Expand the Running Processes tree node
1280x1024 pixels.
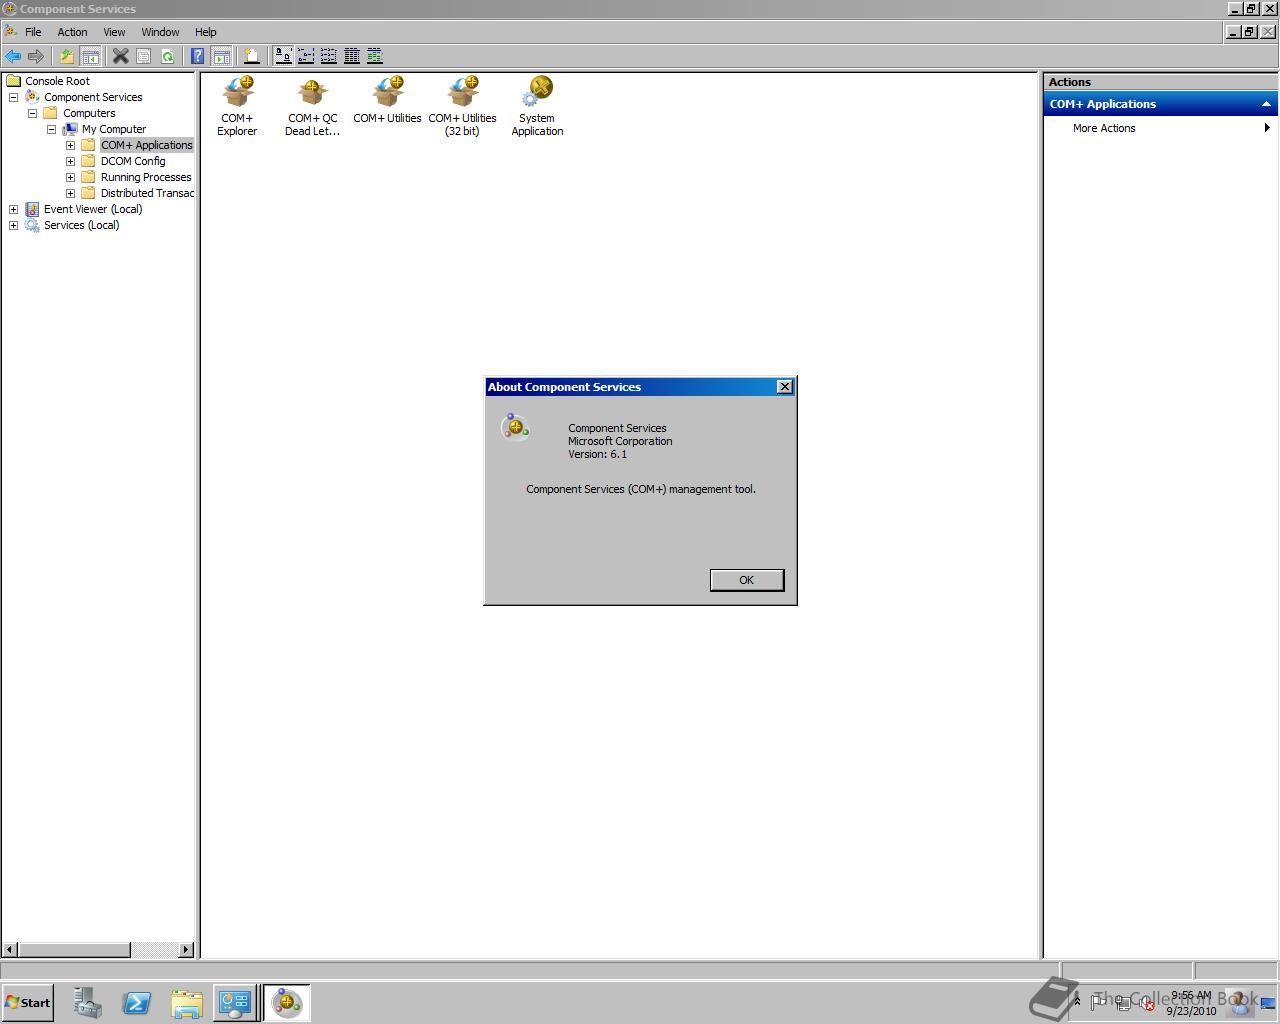pos(70,177)
